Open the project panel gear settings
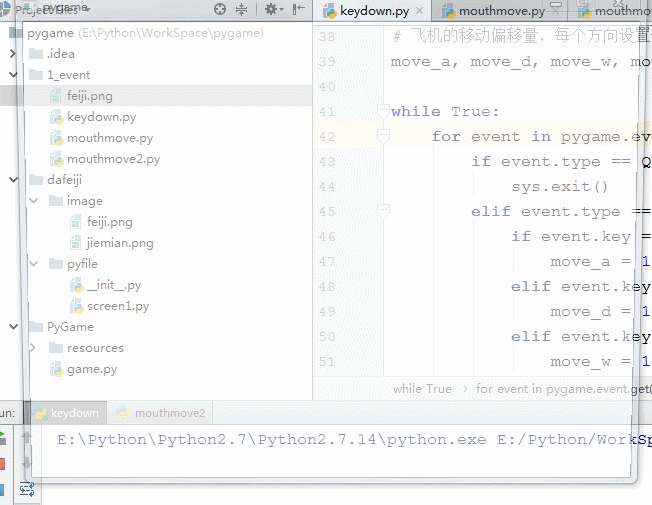The image size is (652, 505). 273,9
